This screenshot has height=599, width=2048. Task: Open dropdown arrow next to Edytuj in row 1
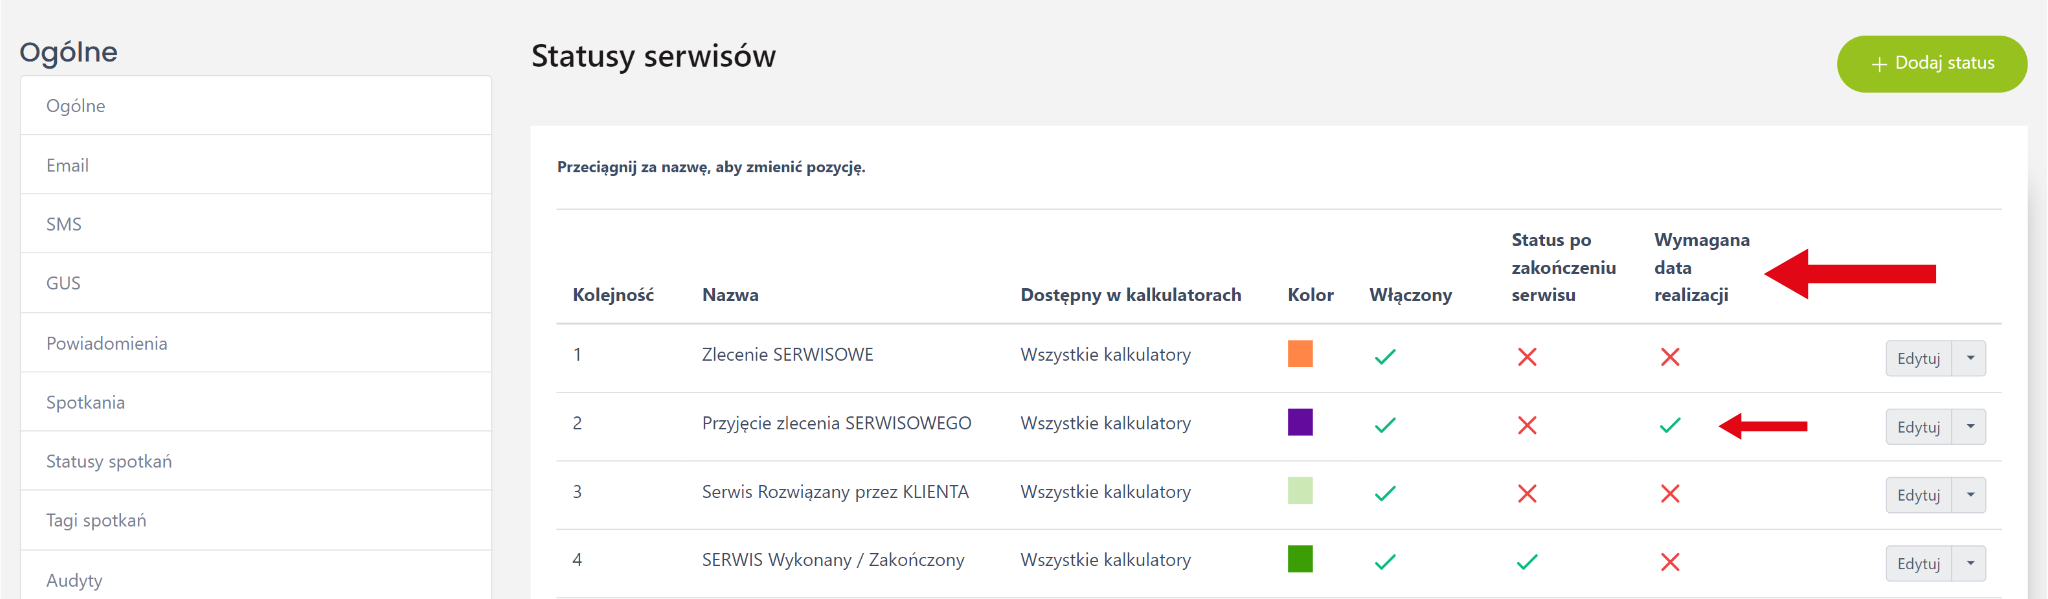1970,358
